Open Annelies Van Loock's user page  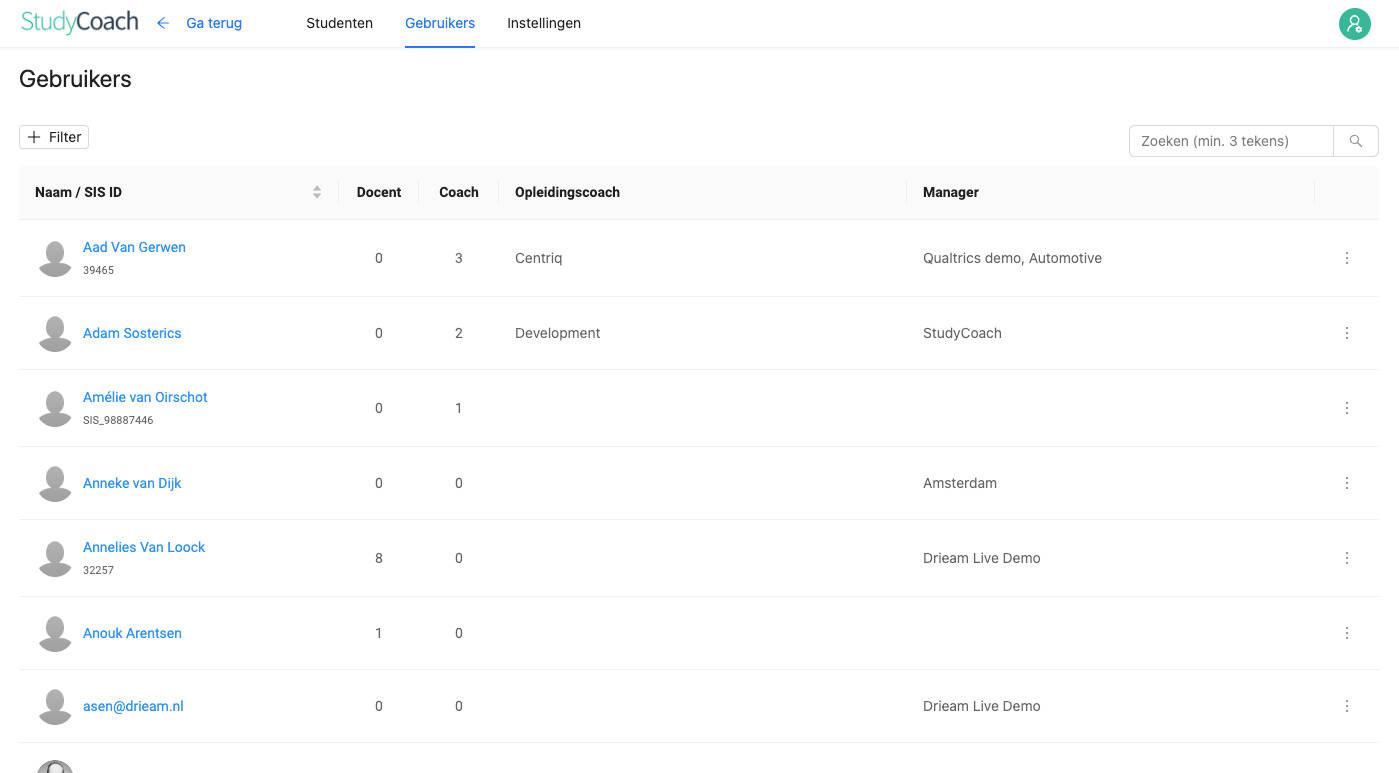(x=144, y=547)
